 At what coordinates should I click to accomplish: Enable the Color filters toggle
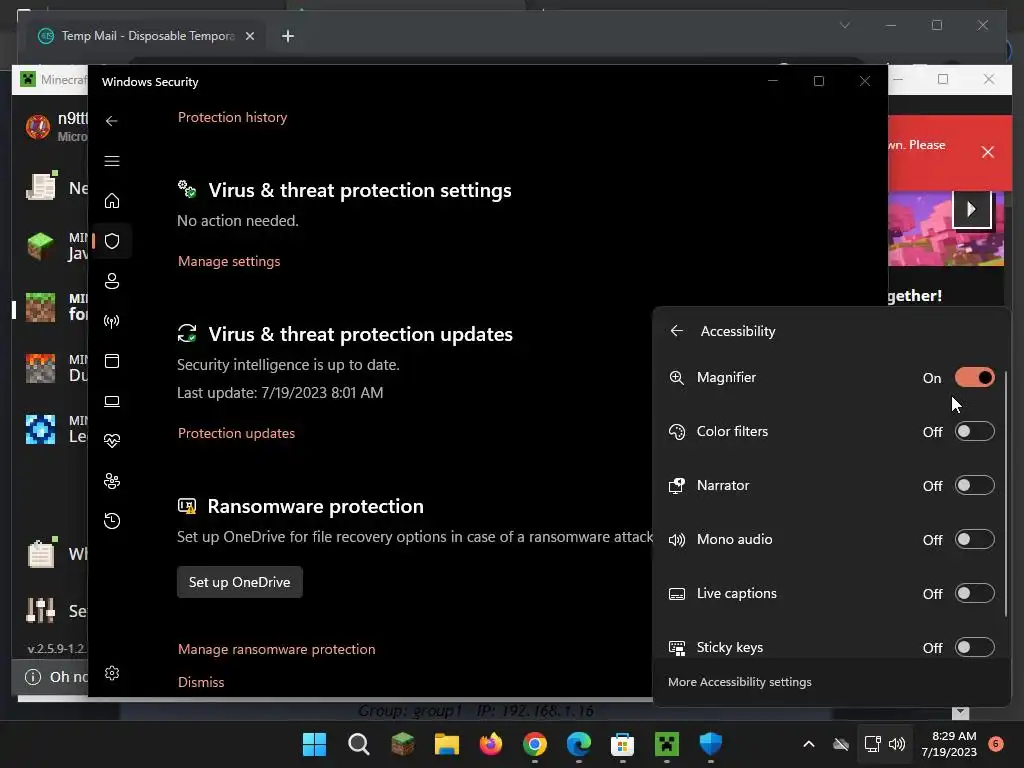pos(974,432)
